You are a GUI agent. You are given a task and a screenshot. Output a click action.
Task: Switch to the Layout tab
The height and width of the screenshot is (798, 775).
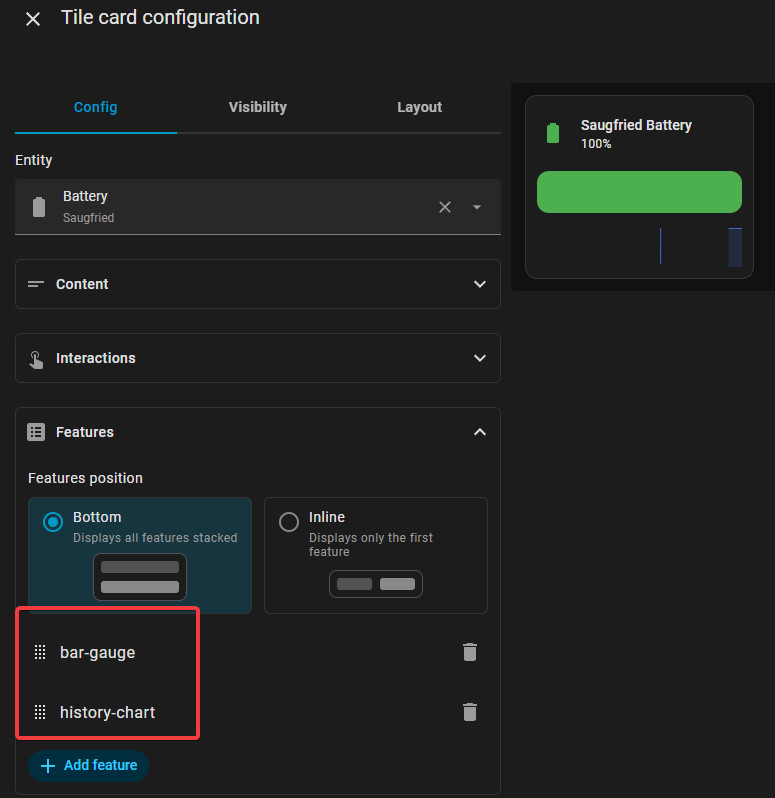point(419,107)
